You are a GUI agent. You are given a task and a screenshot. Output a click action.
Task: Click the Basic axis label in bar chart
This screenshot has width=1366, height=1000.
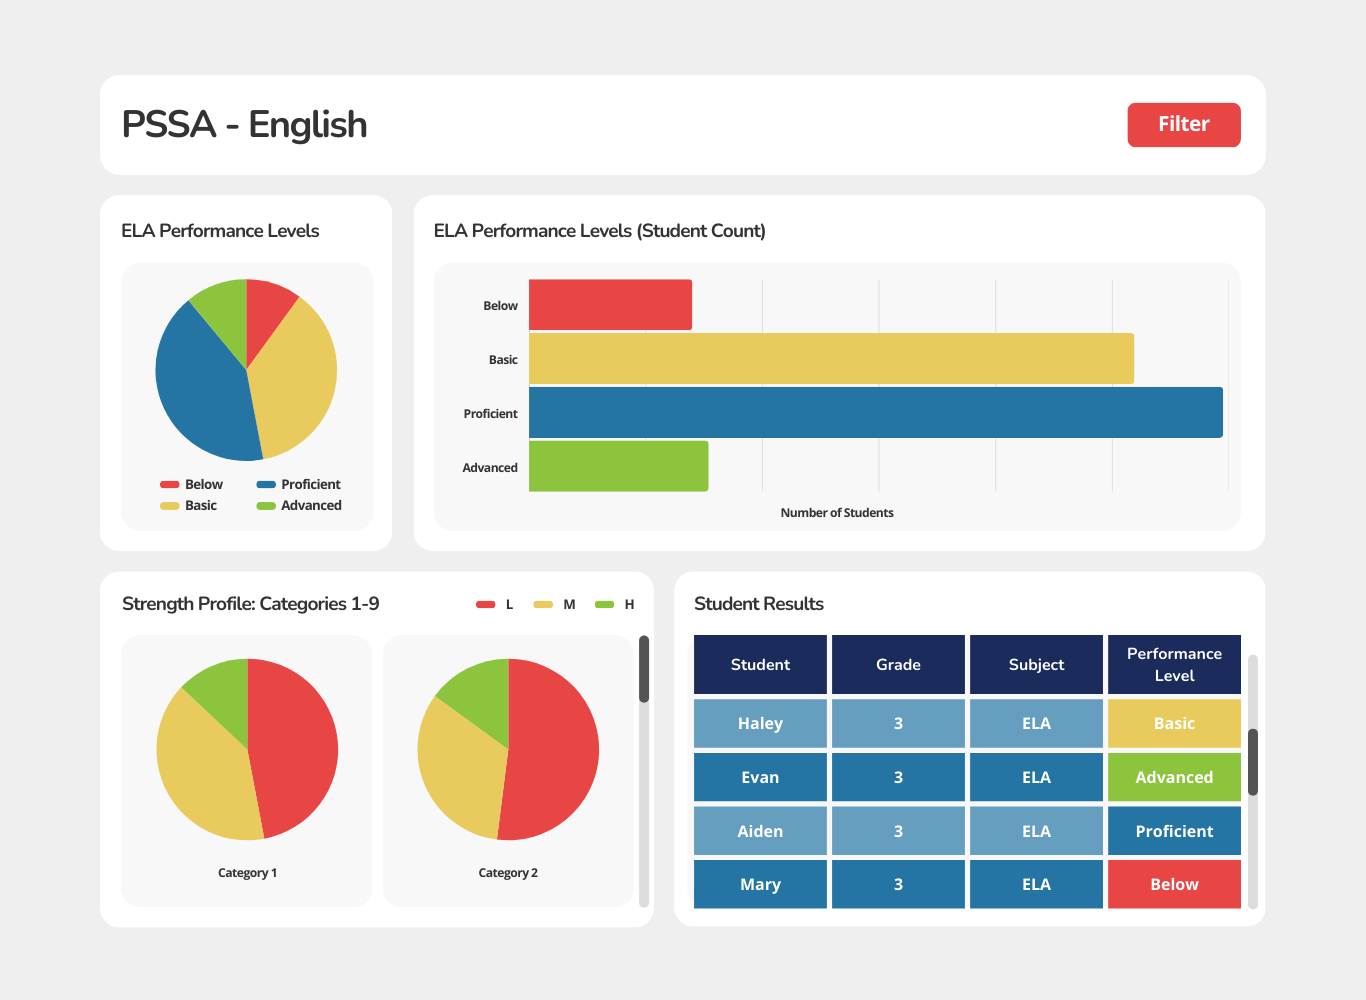[503, 360]
